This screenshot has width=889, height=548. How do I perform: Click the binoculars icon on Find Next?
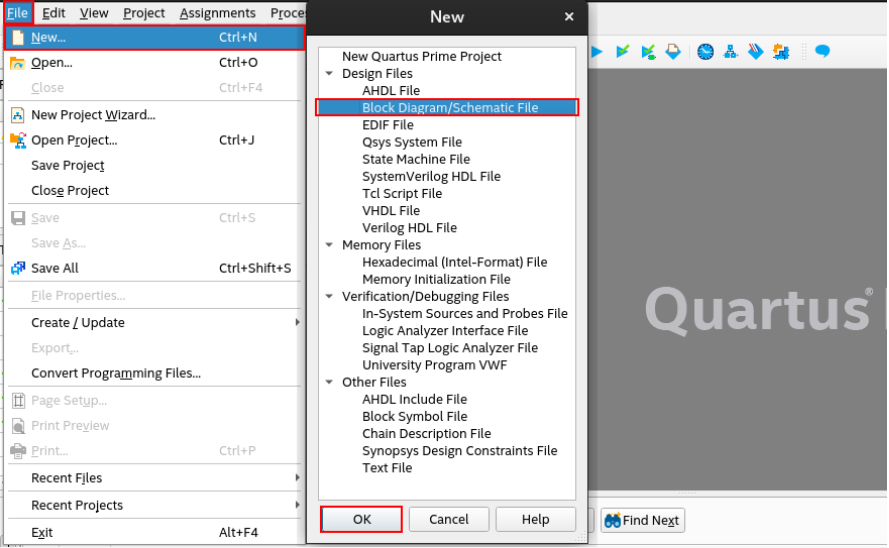(x=612, y=520)
